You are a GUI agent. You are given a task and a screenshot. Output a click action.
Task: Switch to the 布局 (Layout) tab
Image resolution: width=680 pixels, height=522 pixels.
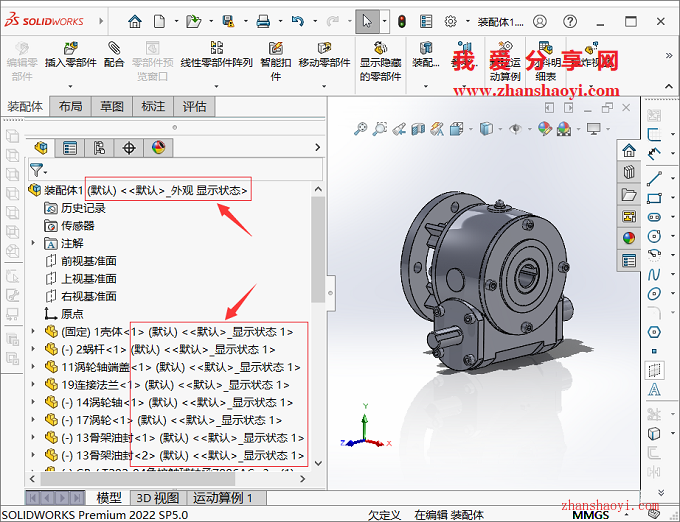[70, 106]
